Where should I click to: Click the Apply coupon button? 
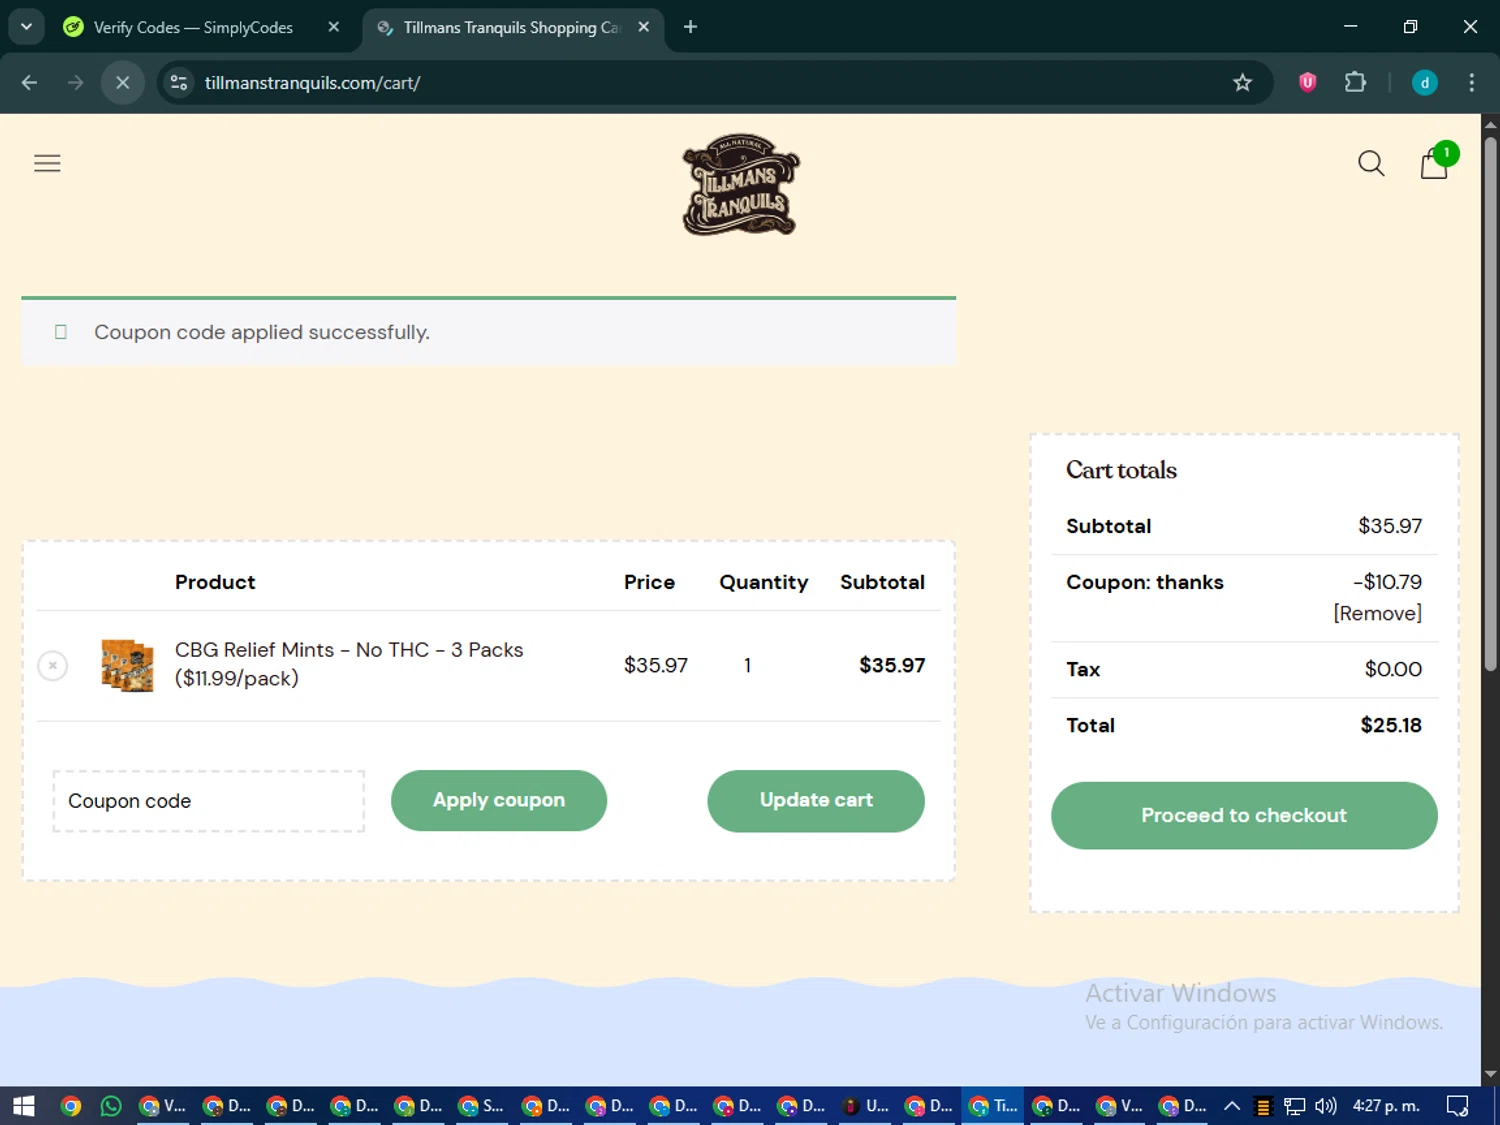point(499,800)
